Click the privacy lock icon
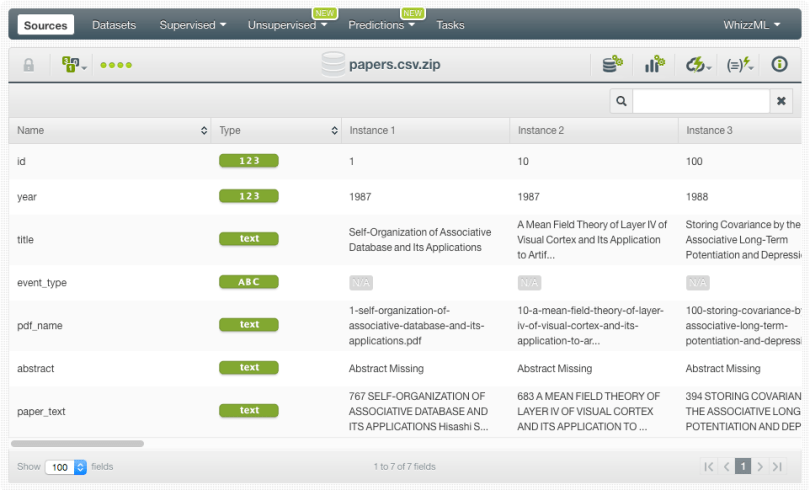The width and height of the screenshot is (810, 490). point(29,65)
